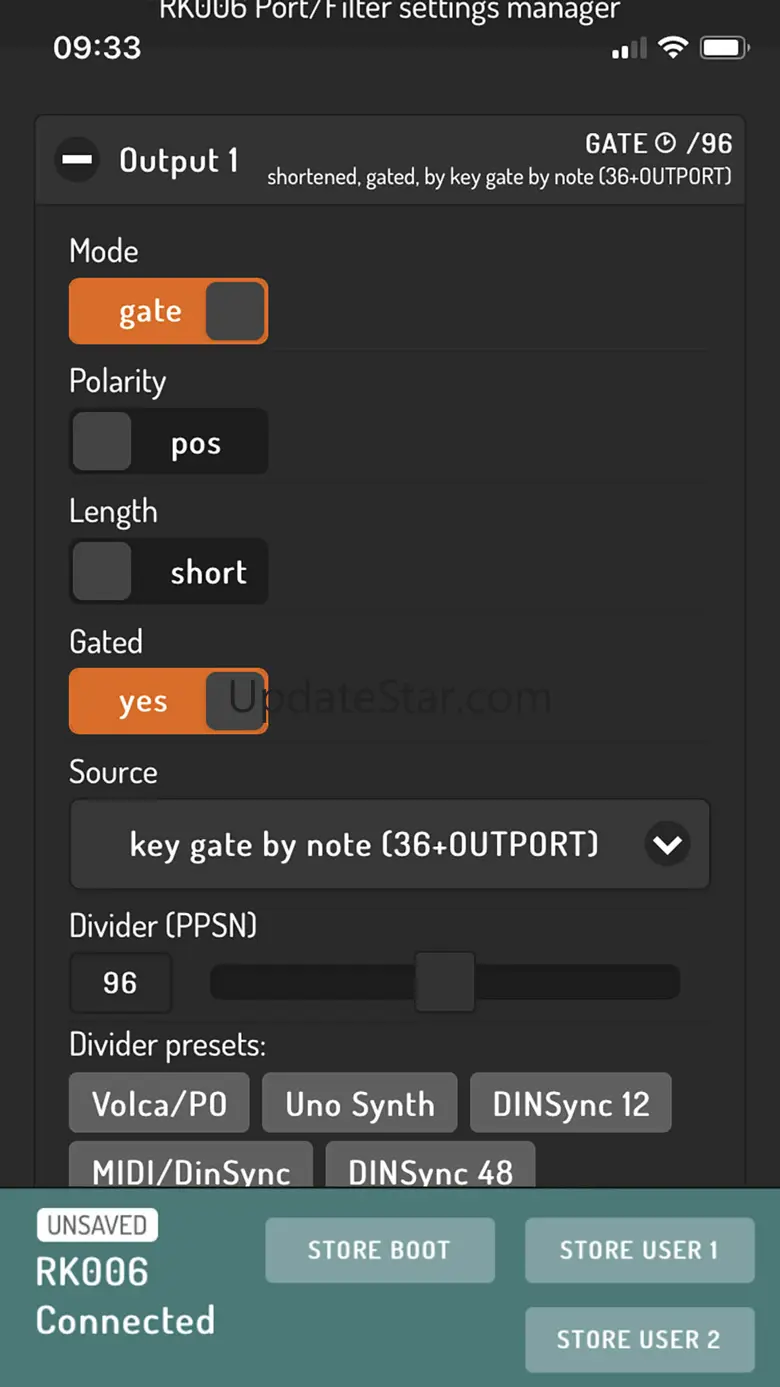Choose the DINSync 48 preset
The height and width of the screenshot is (1387, 780).
click(x=431, y=1168)
